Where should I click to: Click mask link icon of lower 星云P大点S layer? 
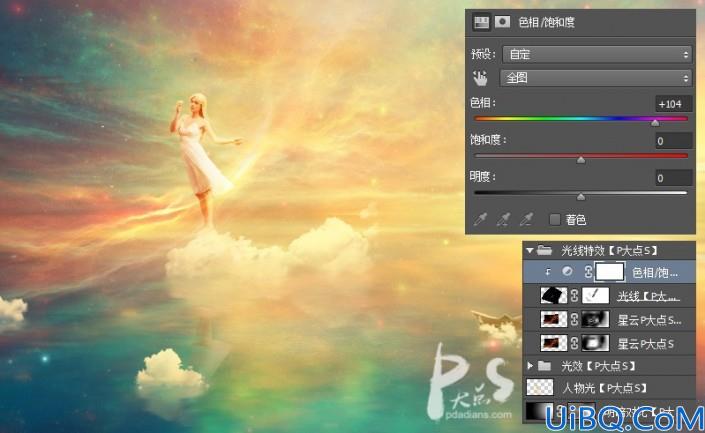click(x=574, y=344)
